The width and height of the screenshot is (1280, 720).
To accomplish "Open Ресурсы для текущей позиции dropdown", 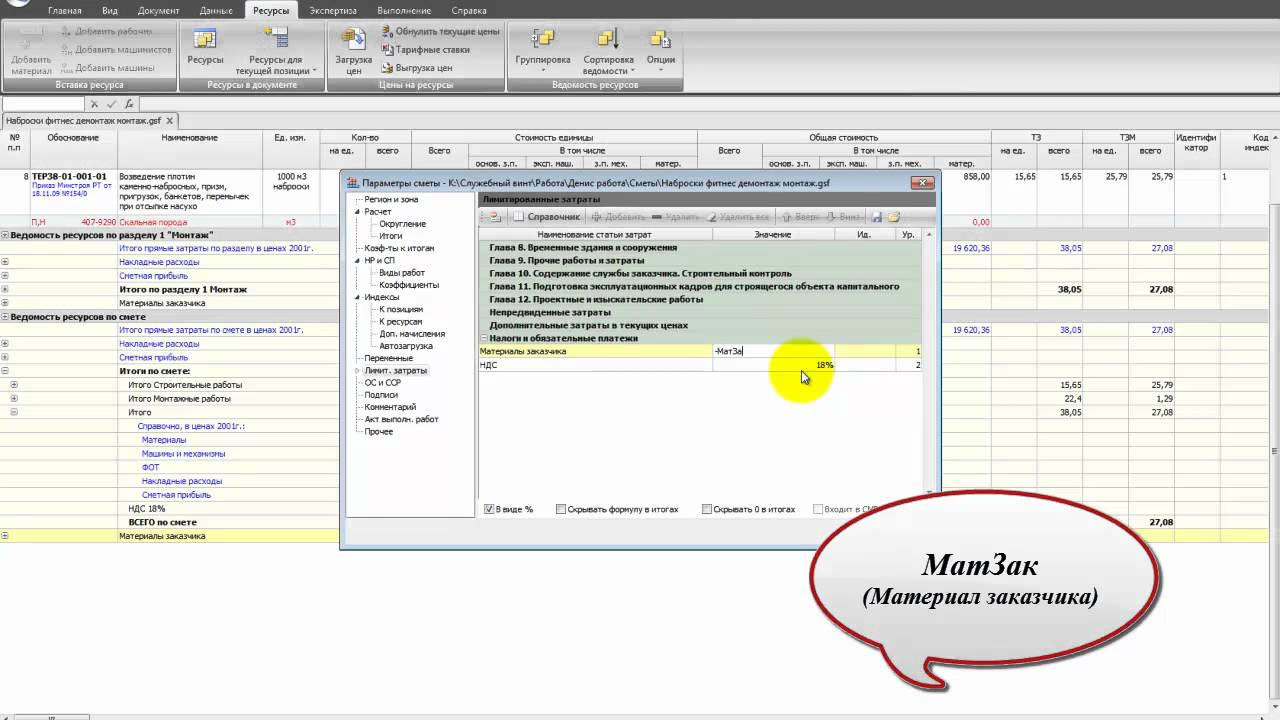I will [275, 52].
